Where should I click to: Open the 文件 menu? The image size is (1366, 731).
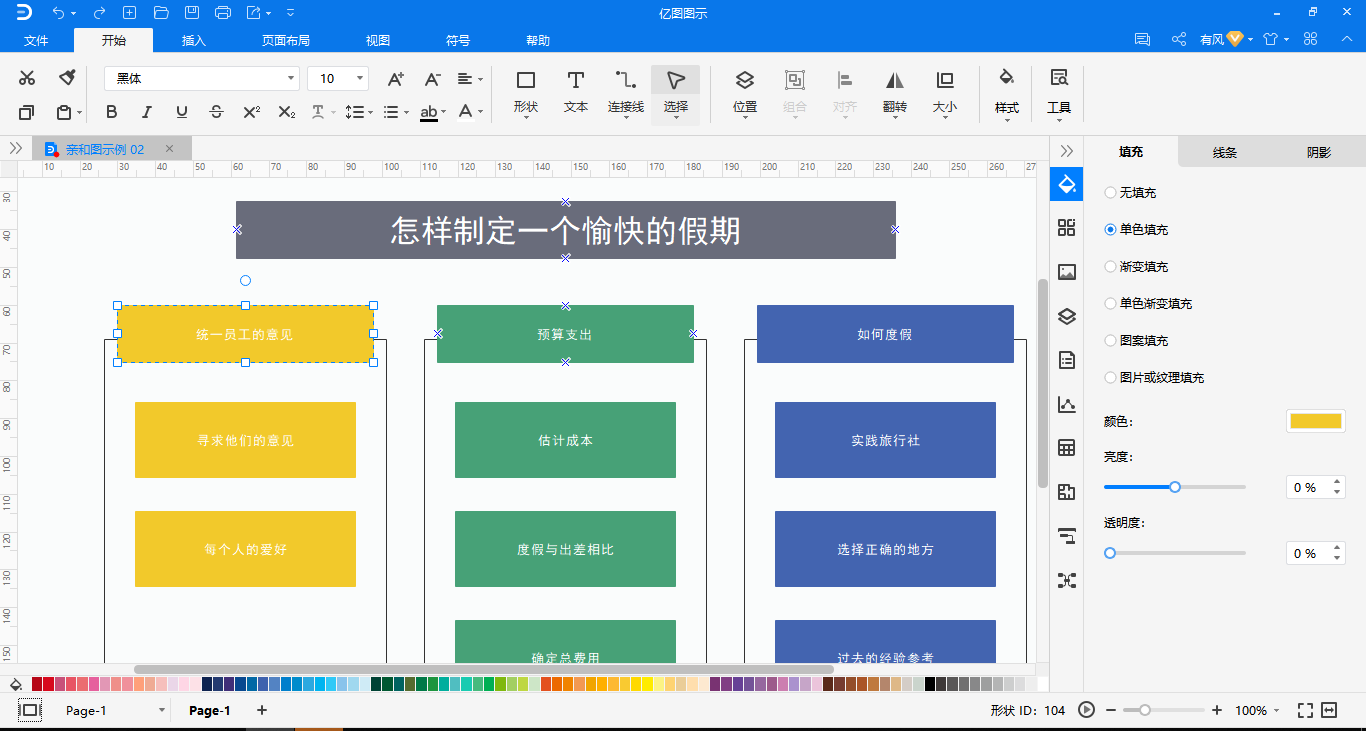[x=36, y=40]
